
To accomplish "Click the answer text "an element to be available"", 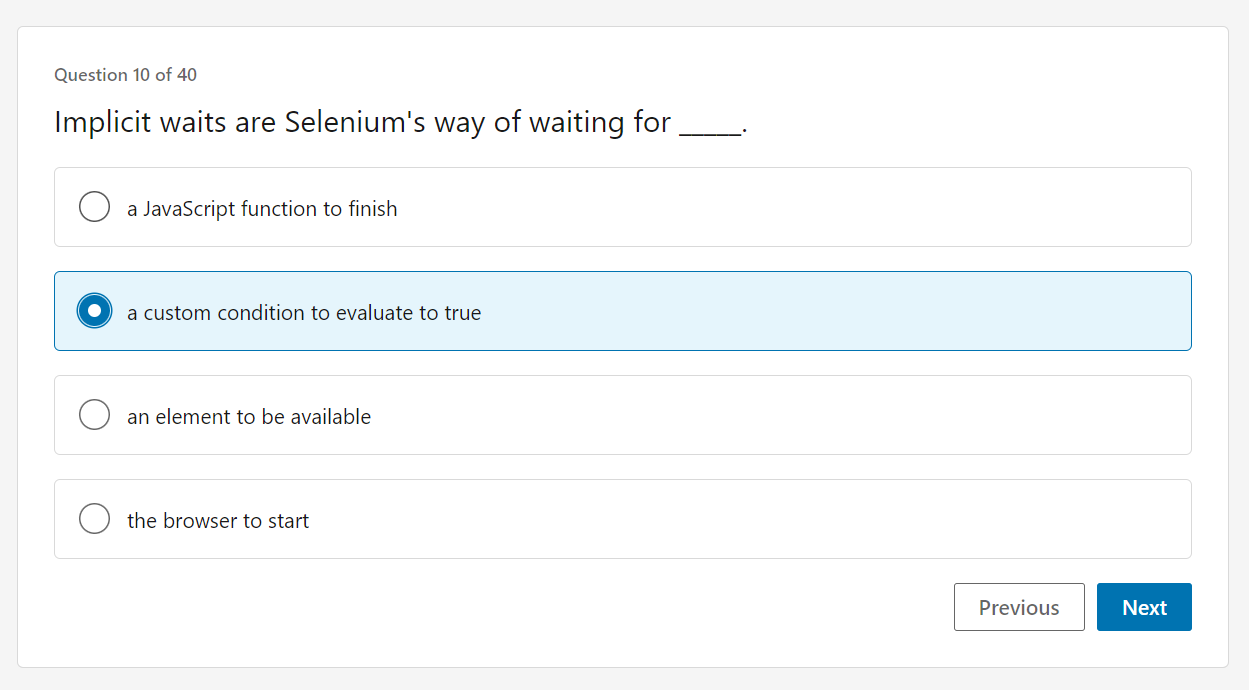I will (x=248, y=416).
